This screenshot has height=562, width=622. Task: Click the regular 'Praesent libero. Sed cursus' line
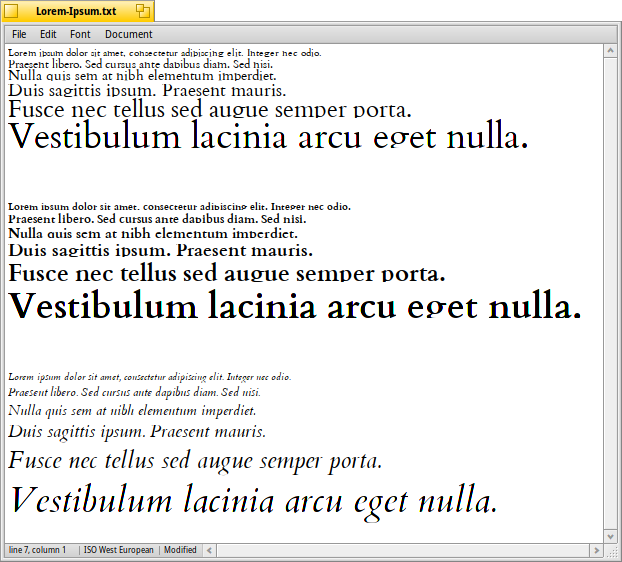(140, 64)
